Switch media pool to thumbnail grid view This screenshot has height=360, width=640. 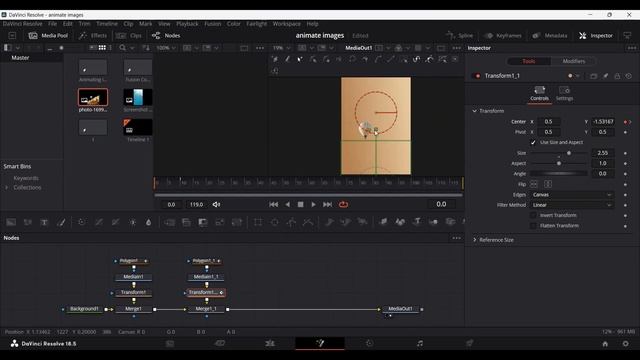click(102, 48)
